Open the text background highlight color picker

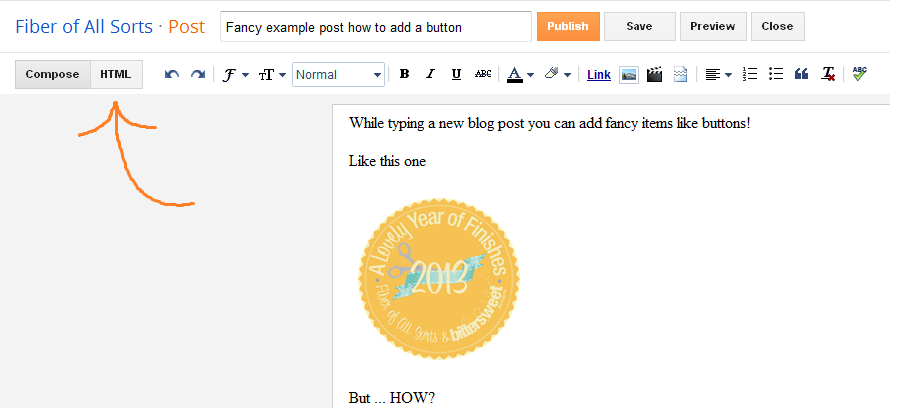(557, 75)
